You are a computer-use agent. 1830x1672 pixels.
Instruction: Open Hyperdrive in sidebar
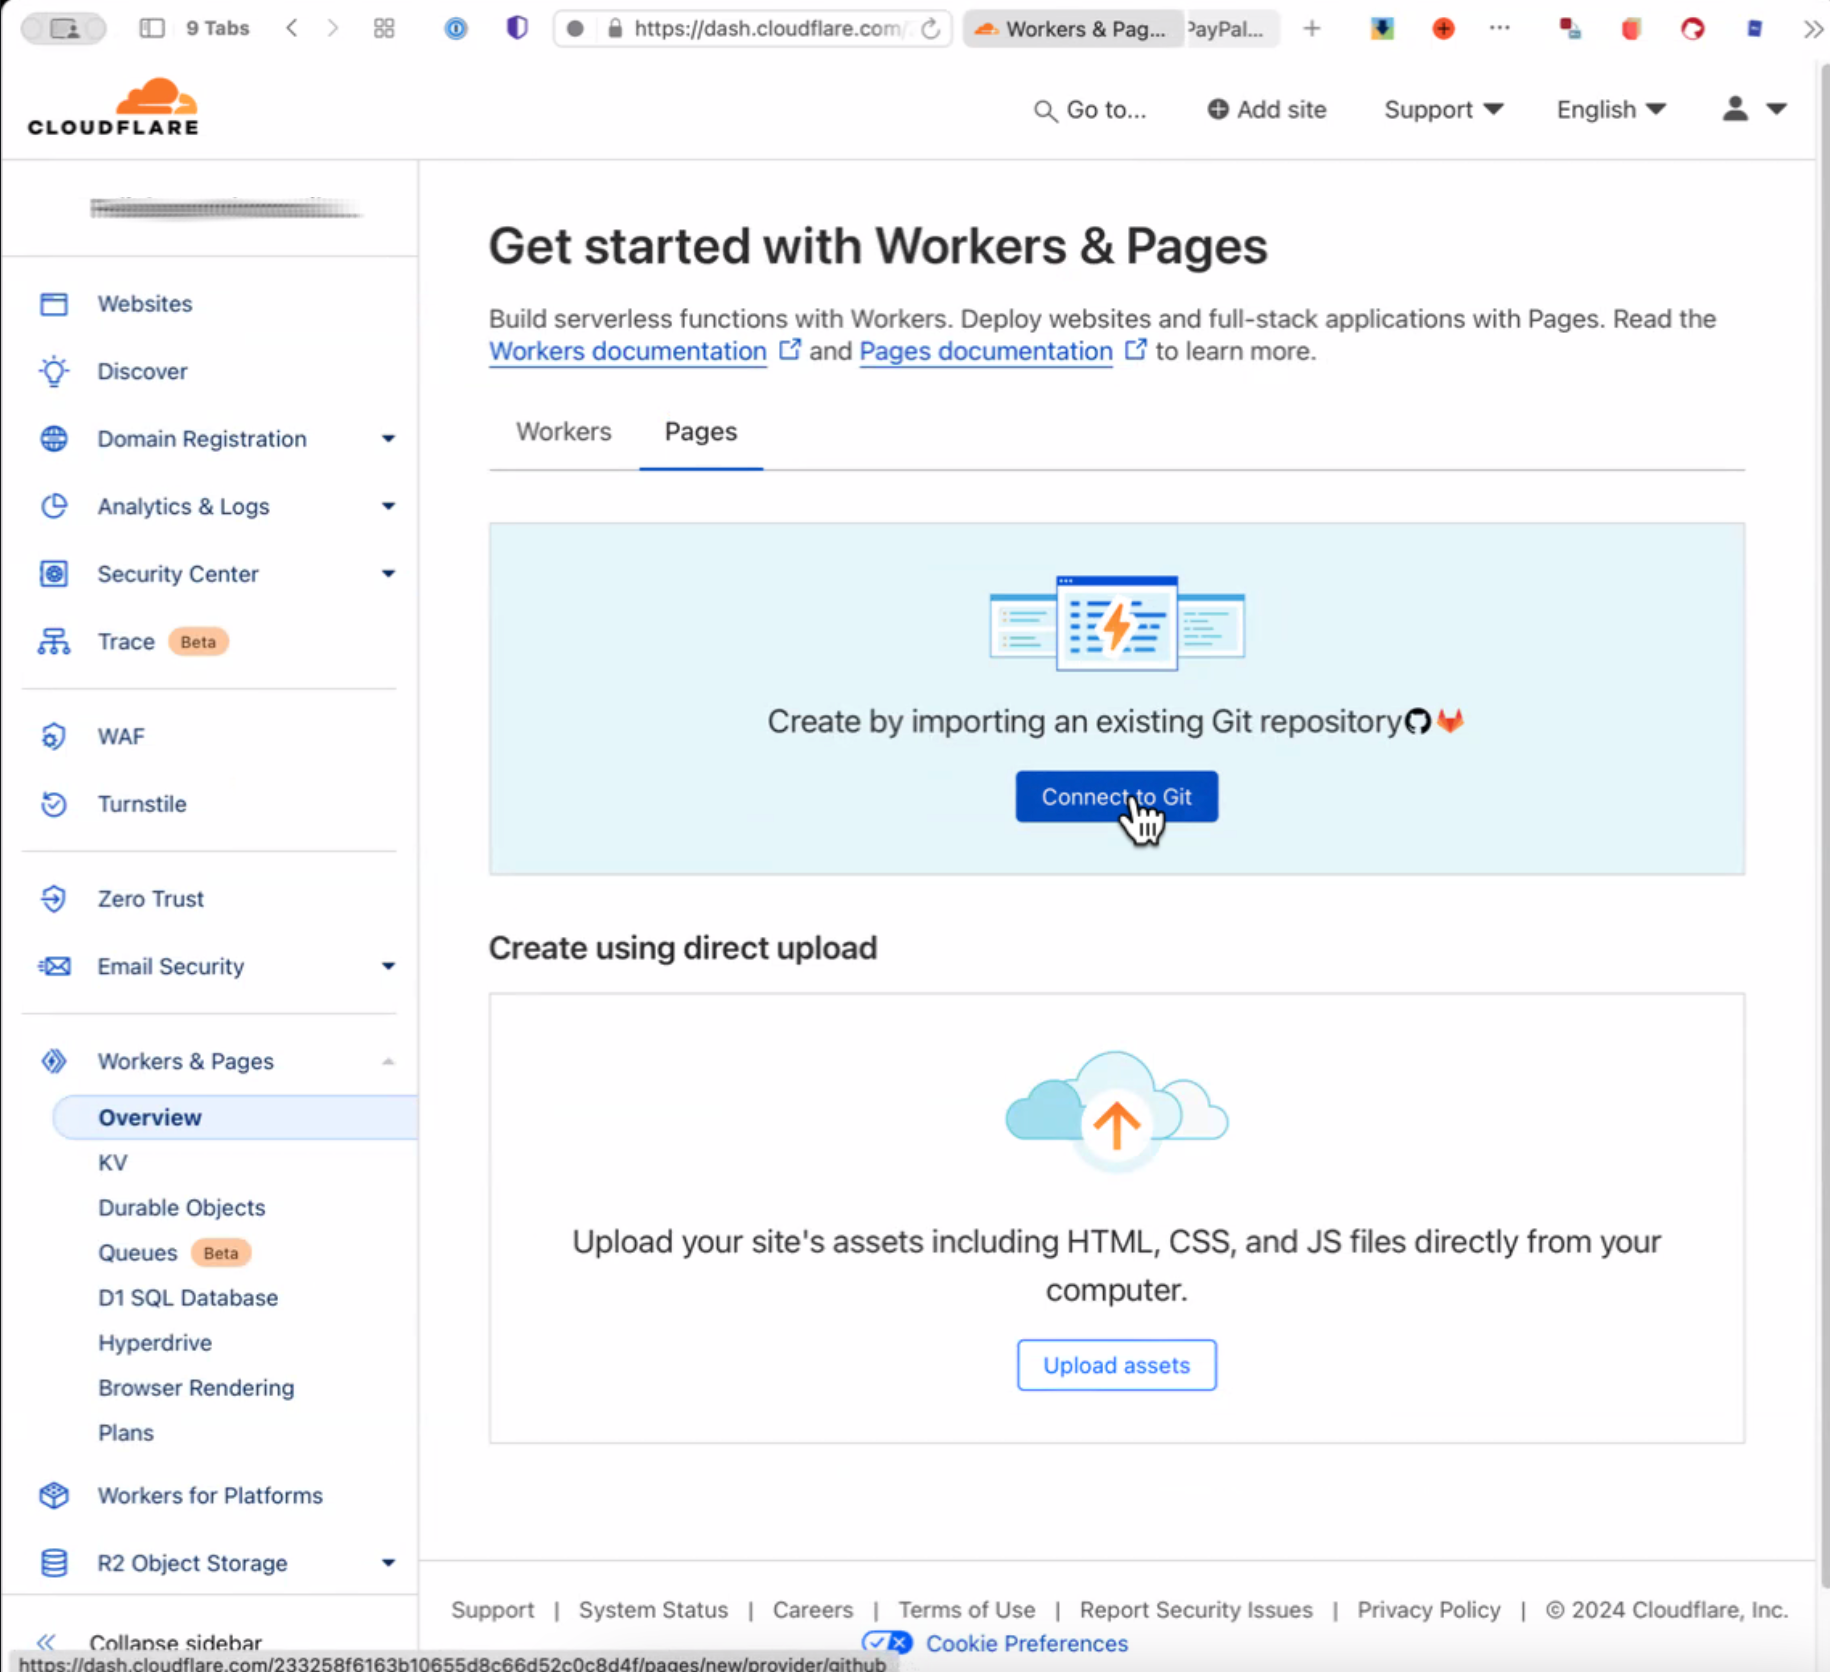[x=155, y=1342]
